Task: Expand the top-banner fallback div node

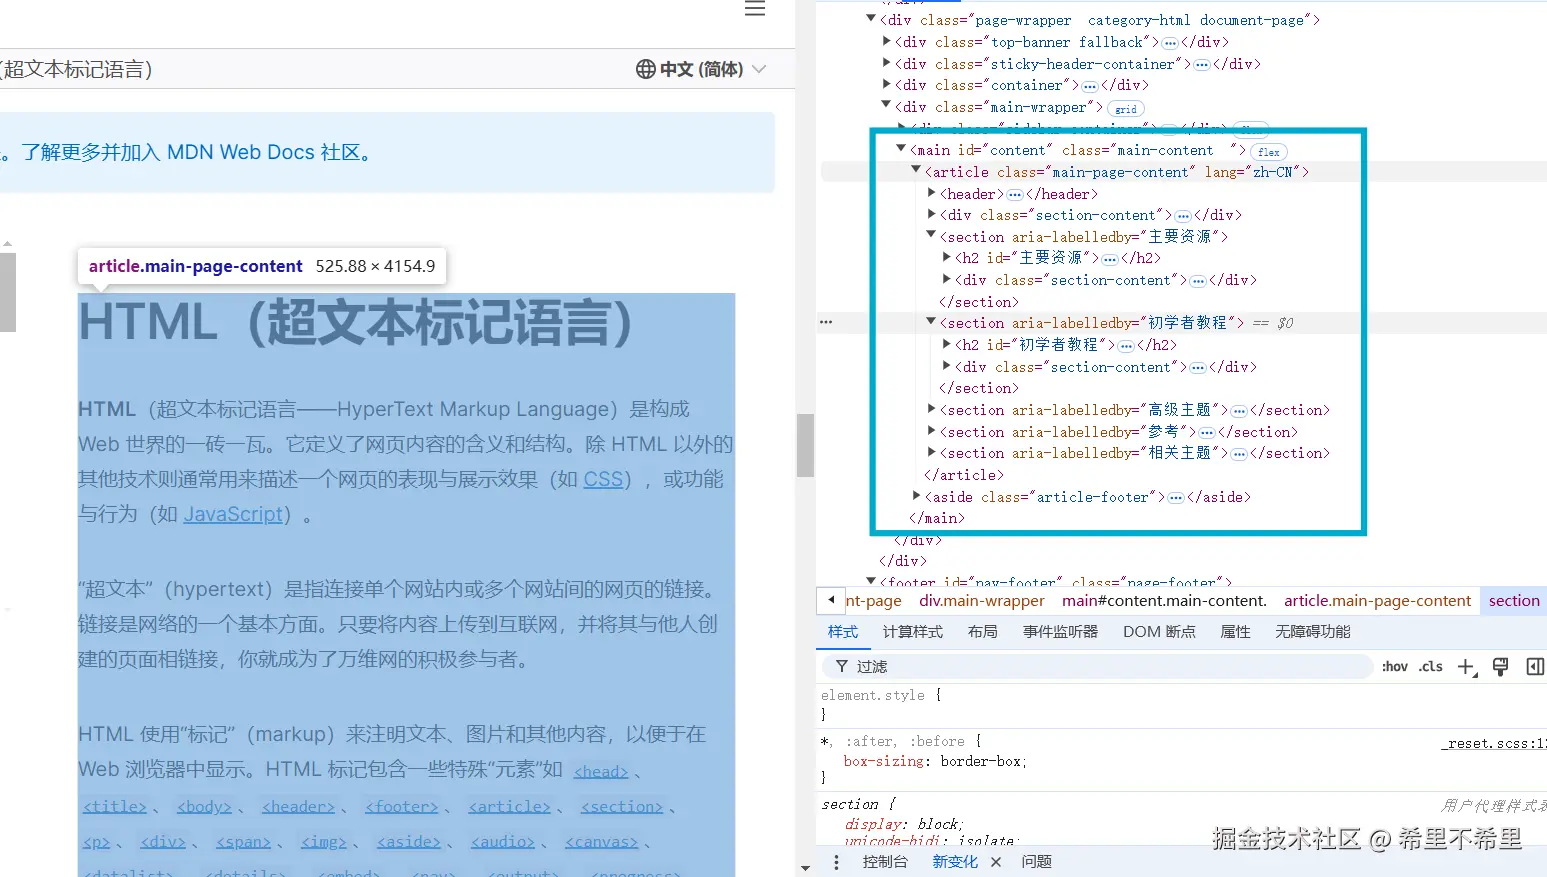Action: coord(887,41)
